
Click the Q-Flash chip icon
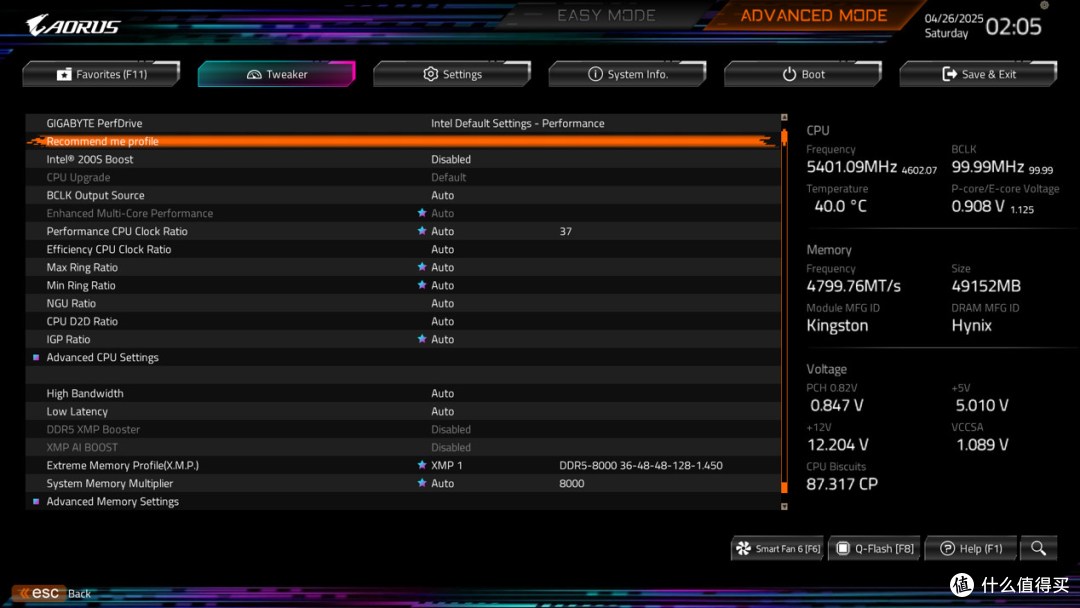(842, 548)
